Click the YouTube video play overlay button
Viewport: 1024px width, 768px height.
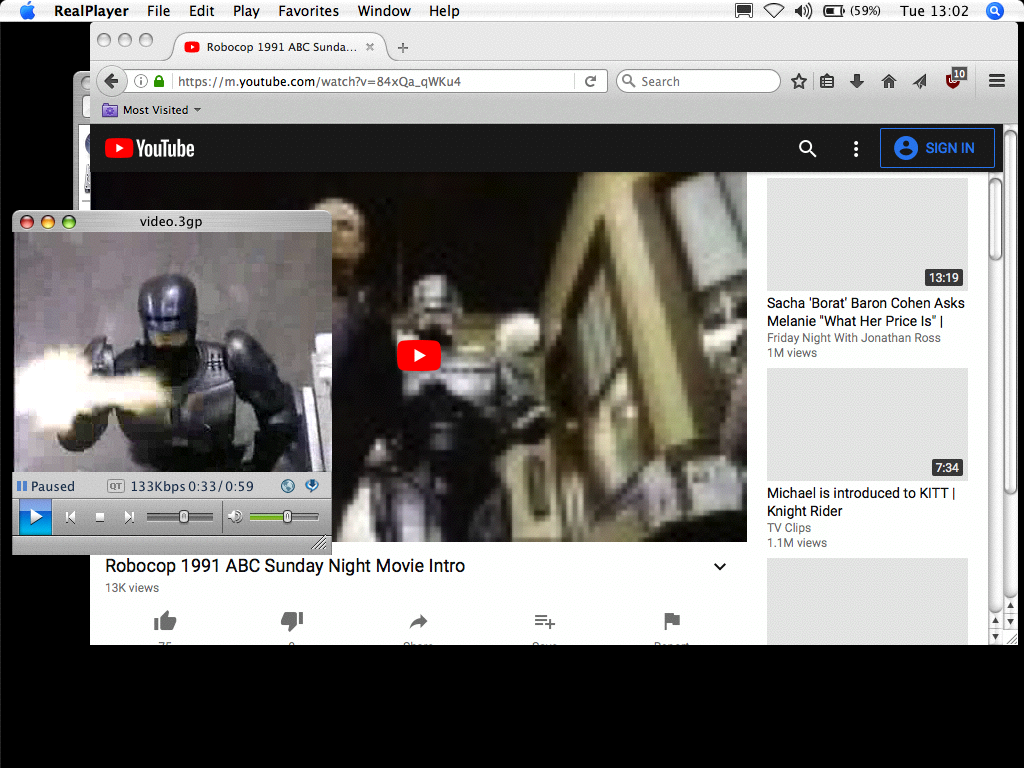pos(419,355)
